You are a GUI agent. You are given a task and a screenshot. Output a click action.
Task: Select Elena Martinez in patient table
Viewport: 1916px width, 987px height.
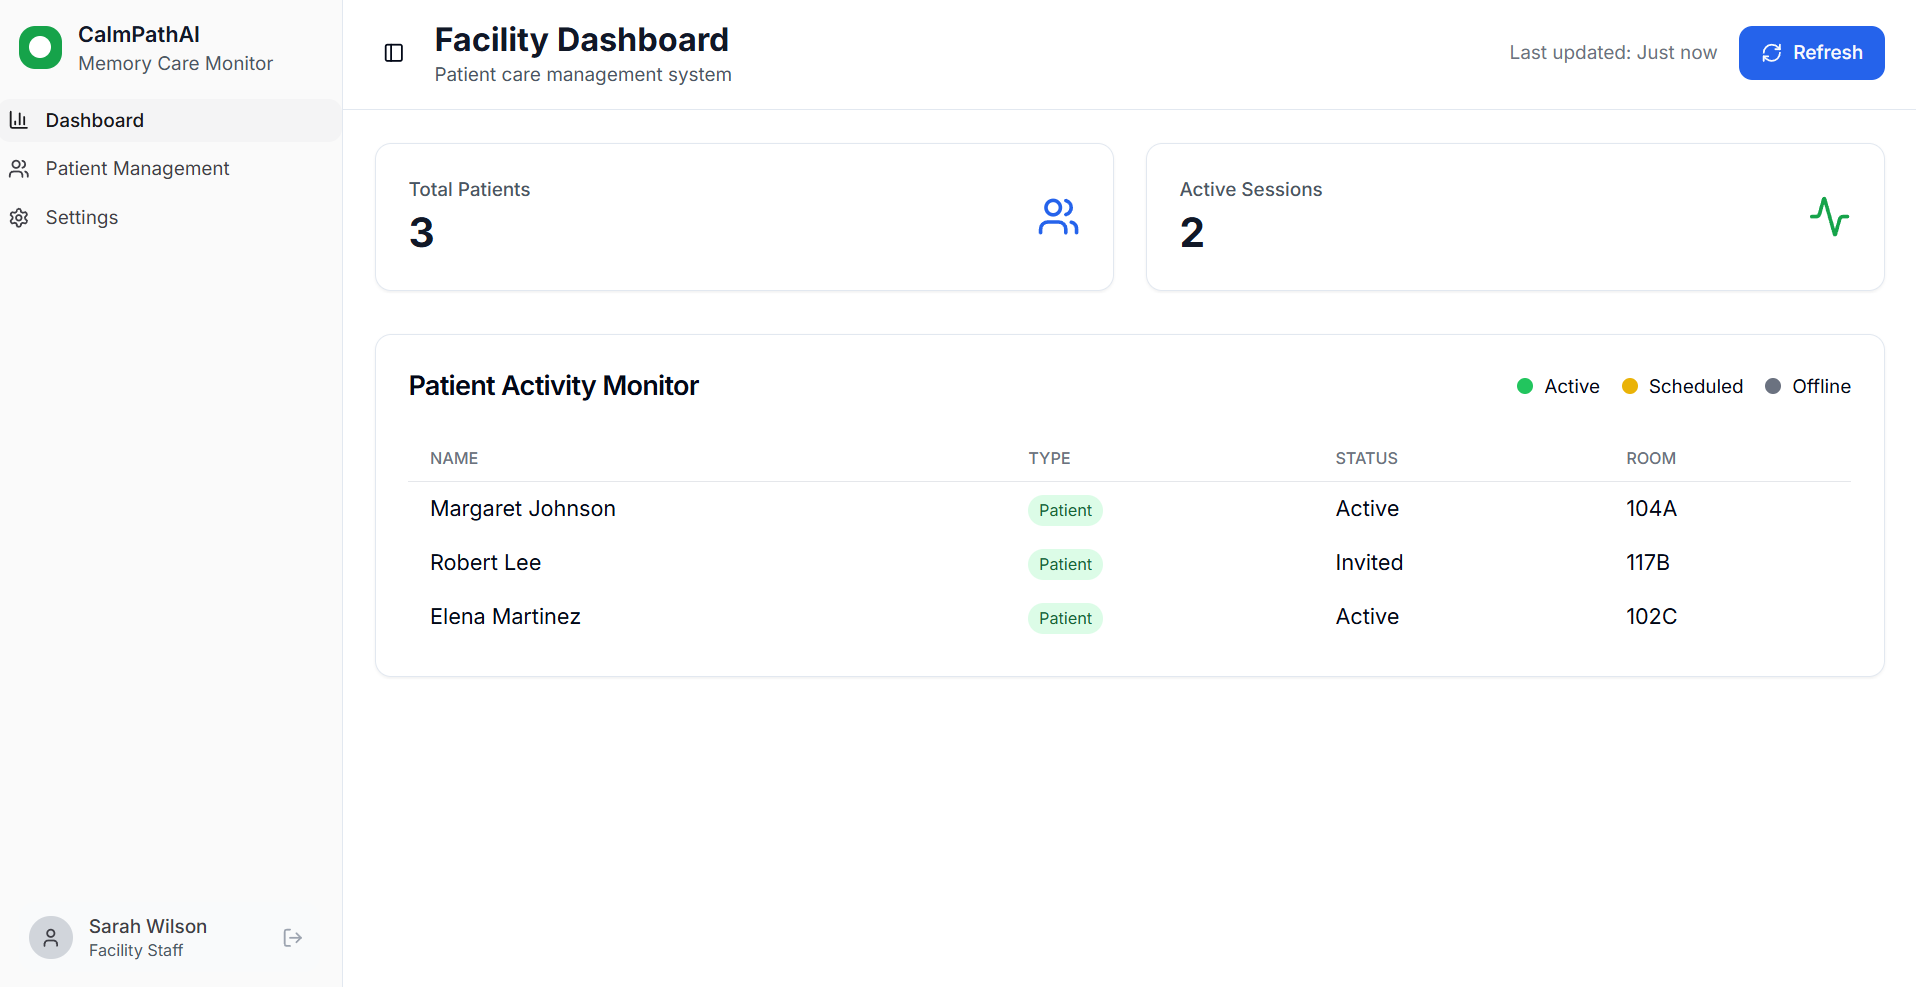click(x=505, y=617)
